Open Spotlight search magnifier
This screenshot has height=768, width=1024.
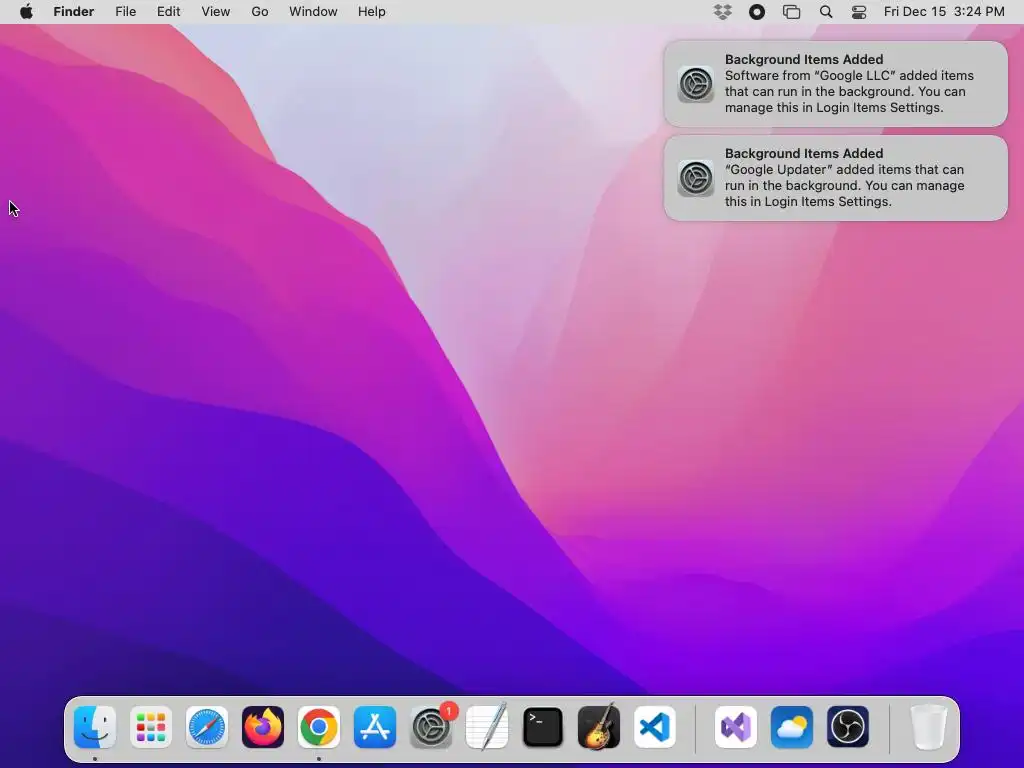(x=826, y=12)
